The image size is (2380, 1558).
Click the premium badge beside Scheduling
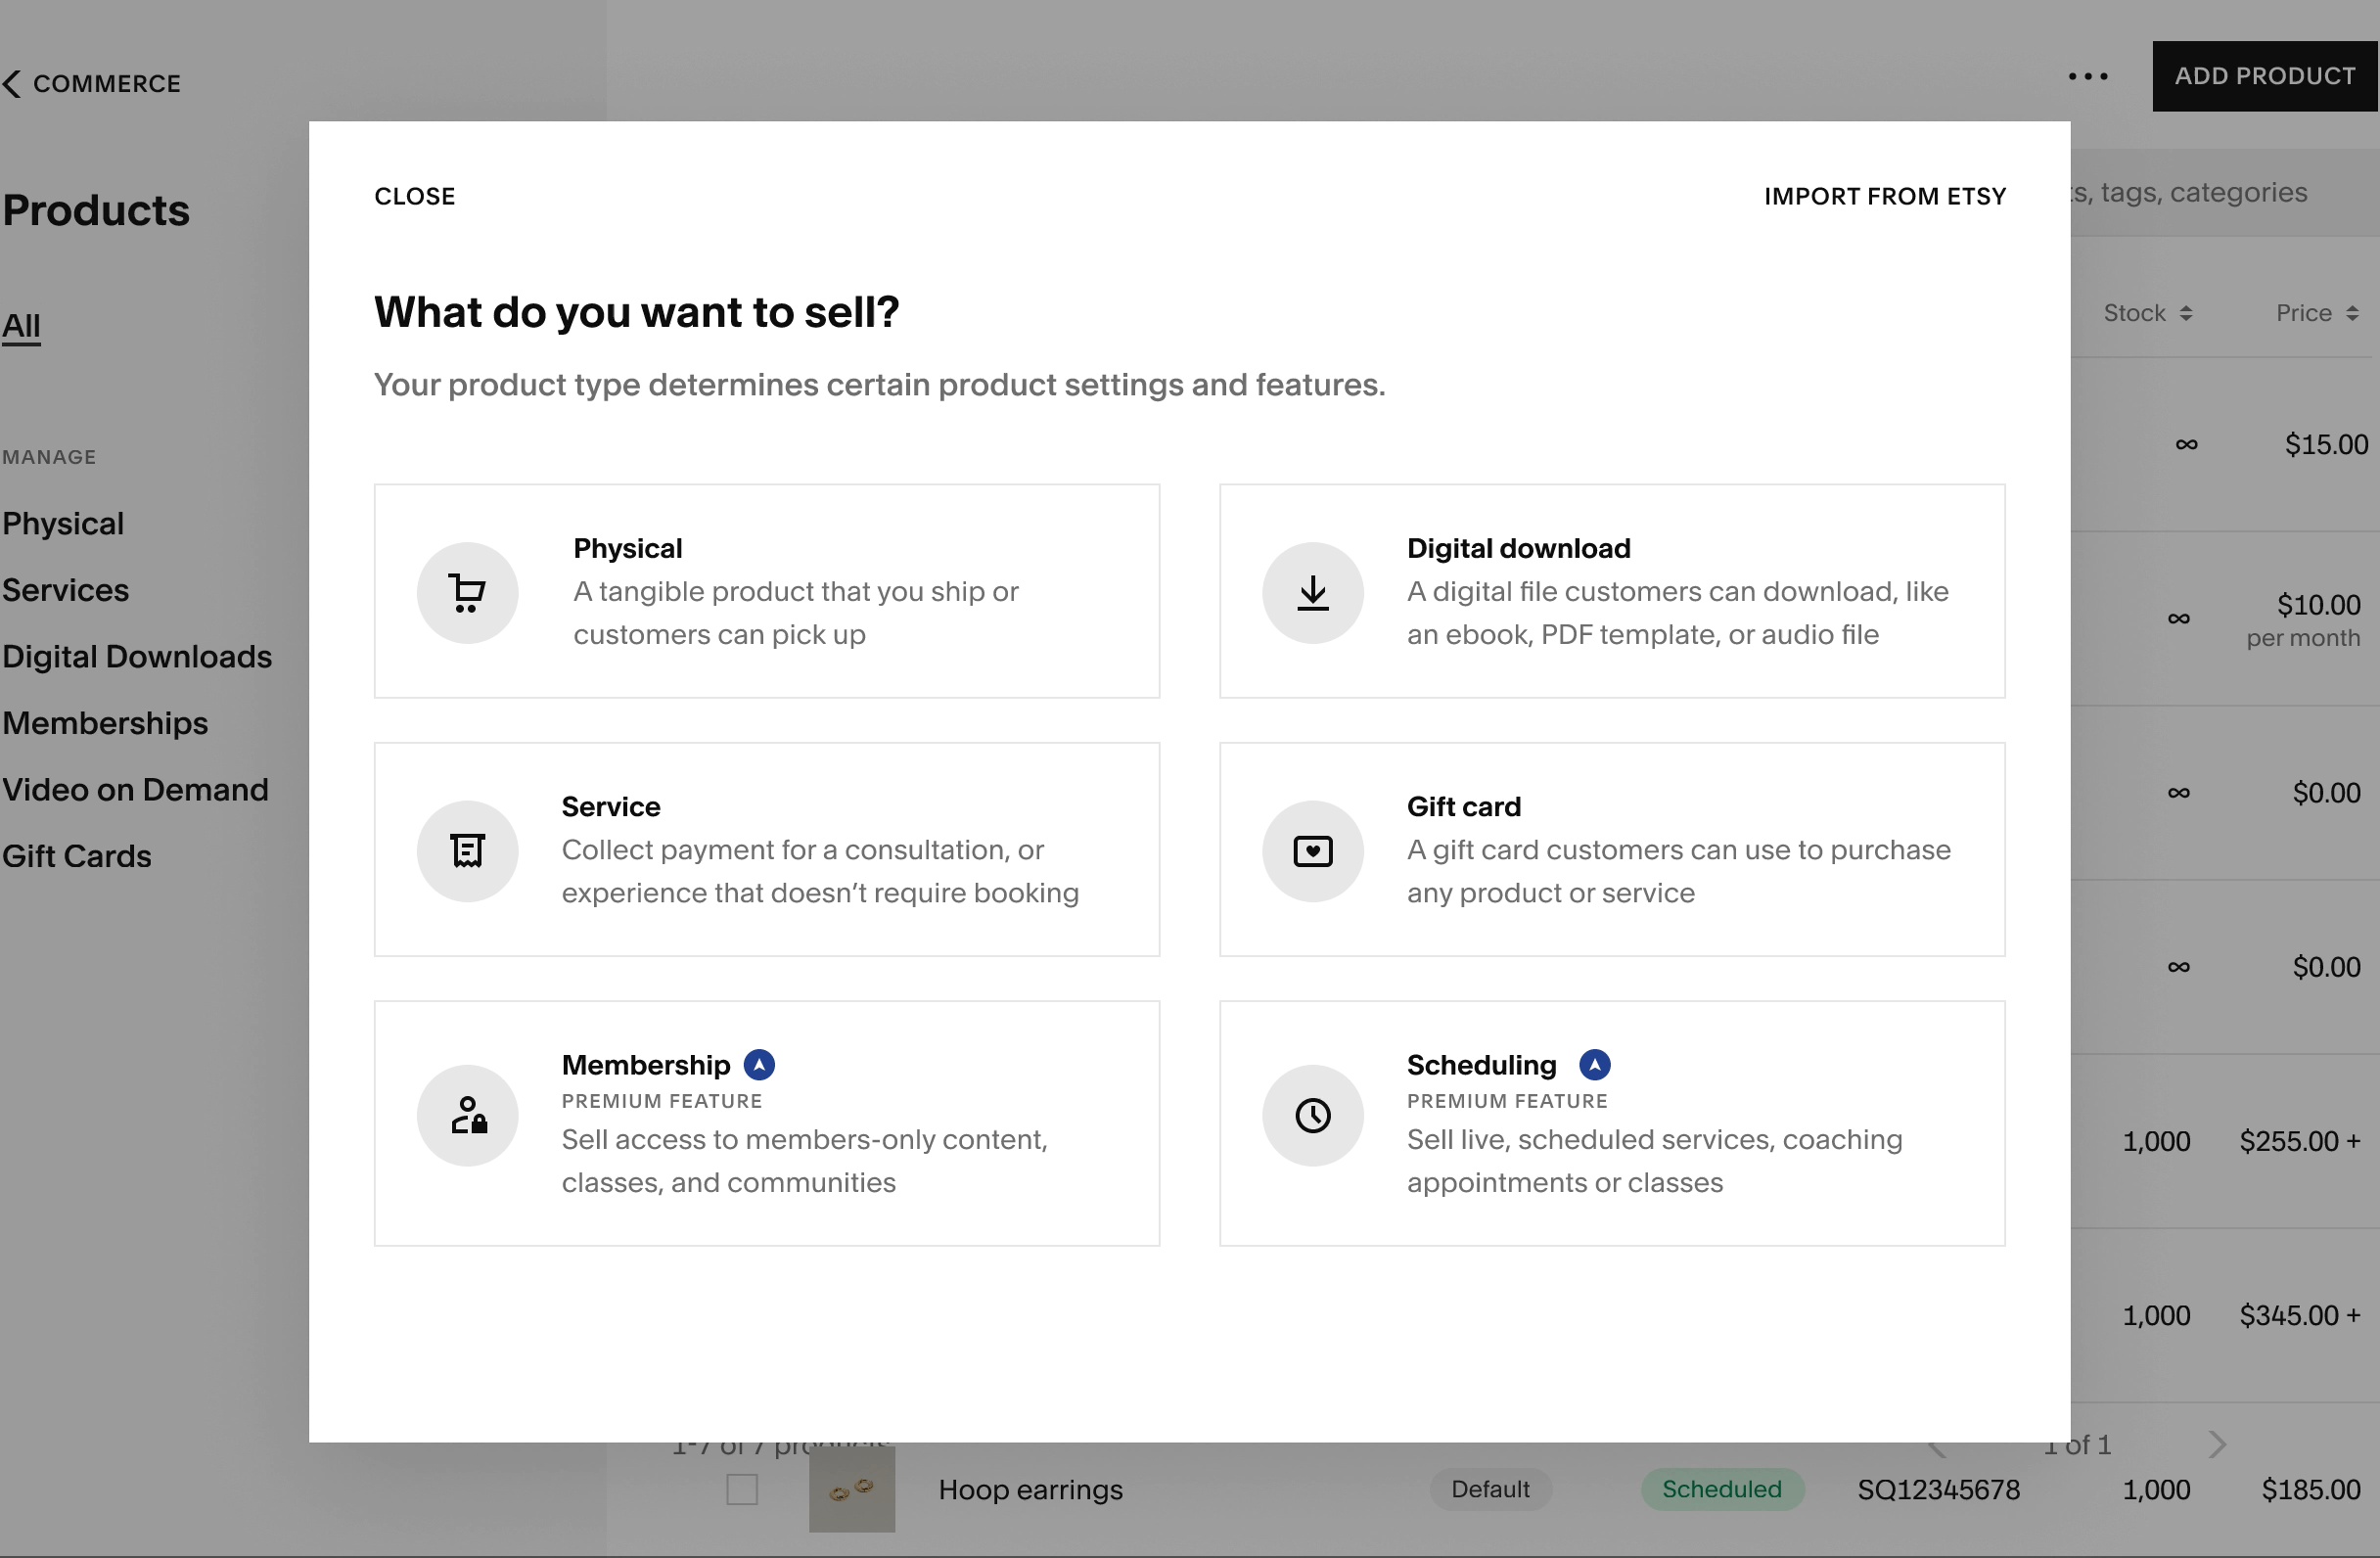(x=1594, y=1065)
